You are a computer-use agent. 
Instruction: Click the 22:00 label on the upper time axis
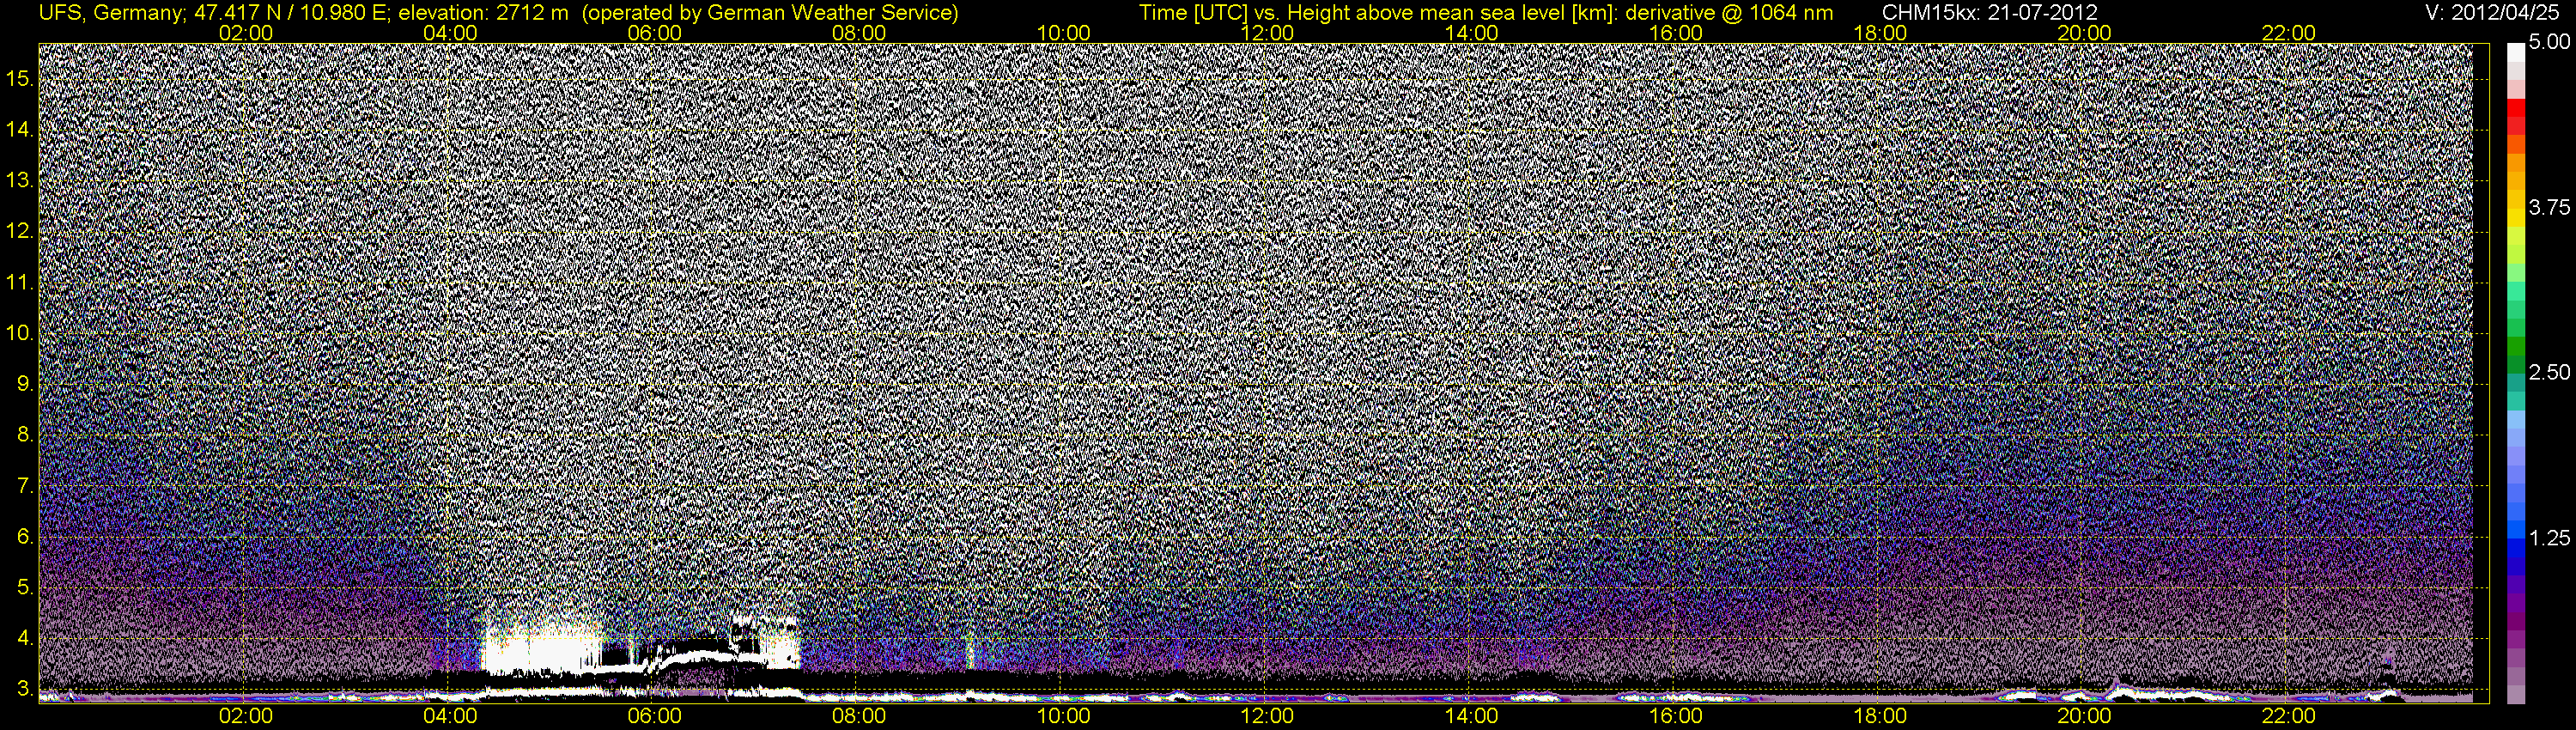click(2289, 33)
